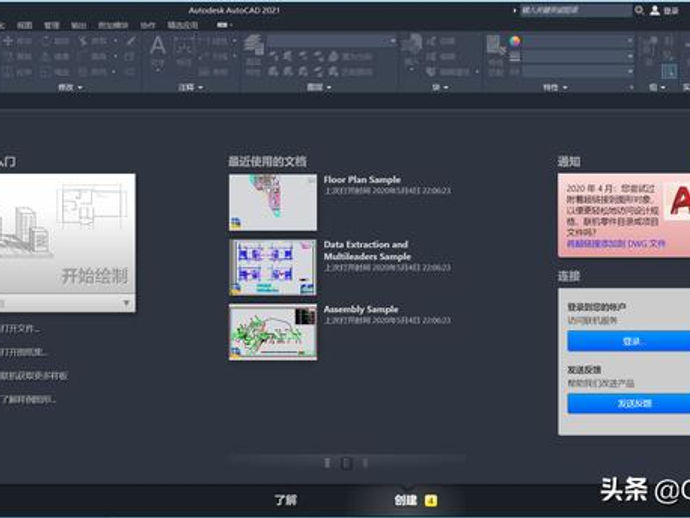
Task: Click the Dimension tool in Annotation panel
Action: pyautogui.click(x=184, y=49)
